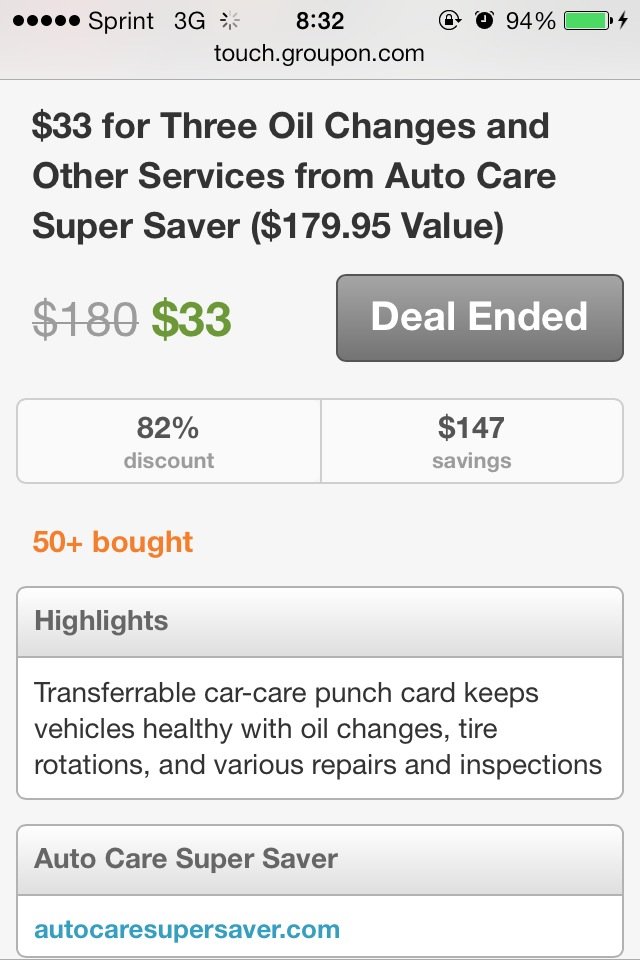Tap the battery icon in status bar

[x=587, y=21]
